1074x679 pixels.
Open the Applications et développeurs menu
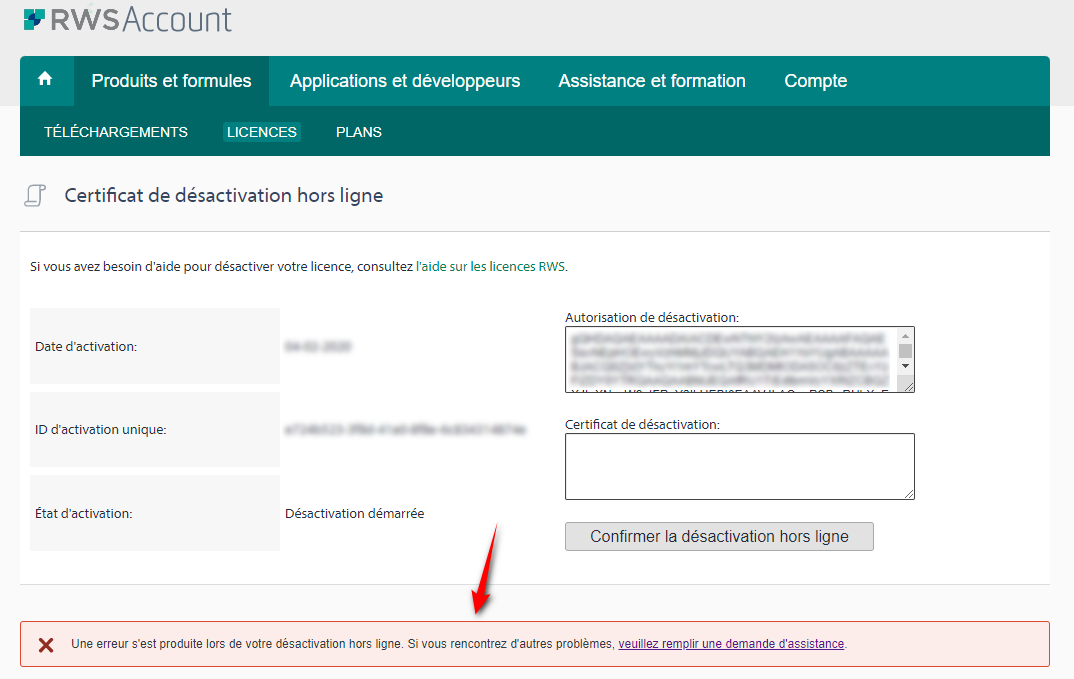(x=404, y=80)
